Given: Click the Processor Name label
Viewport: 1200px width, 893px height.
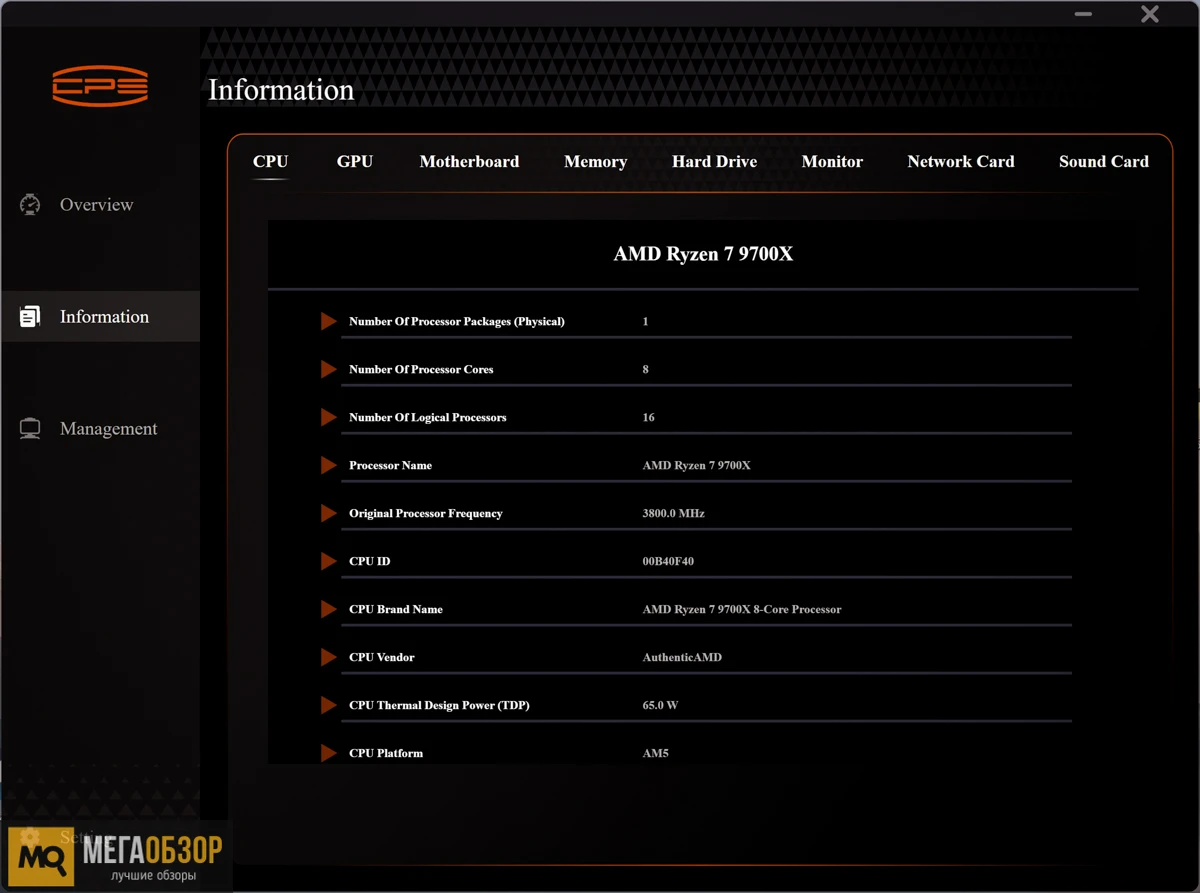Looking at the screenshot, I should point(390,466).
